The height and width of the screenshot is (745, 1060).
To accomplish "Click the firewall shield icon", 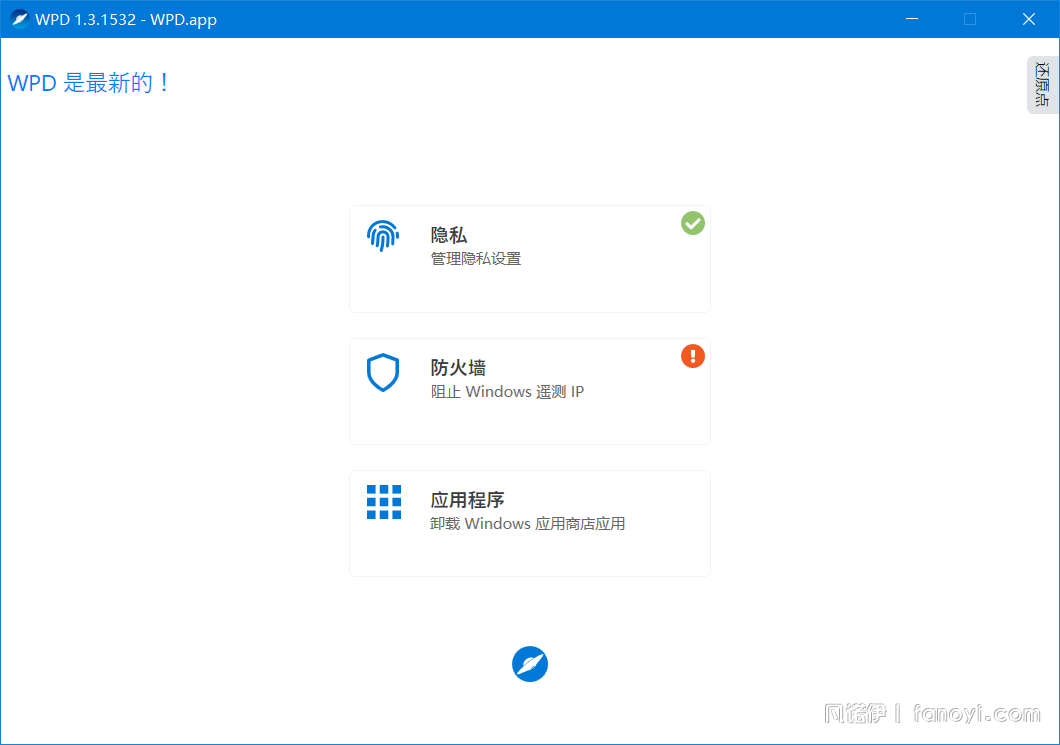I will [383, 372].
